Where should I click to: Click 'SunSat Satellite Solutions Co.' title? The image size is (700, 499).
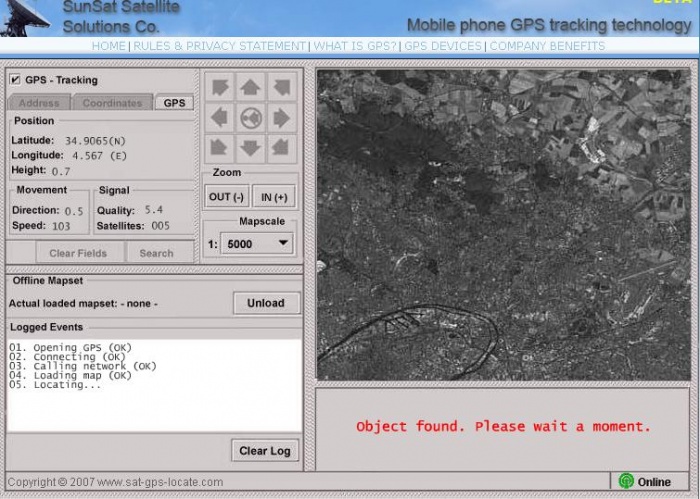(x=121, y=17)
